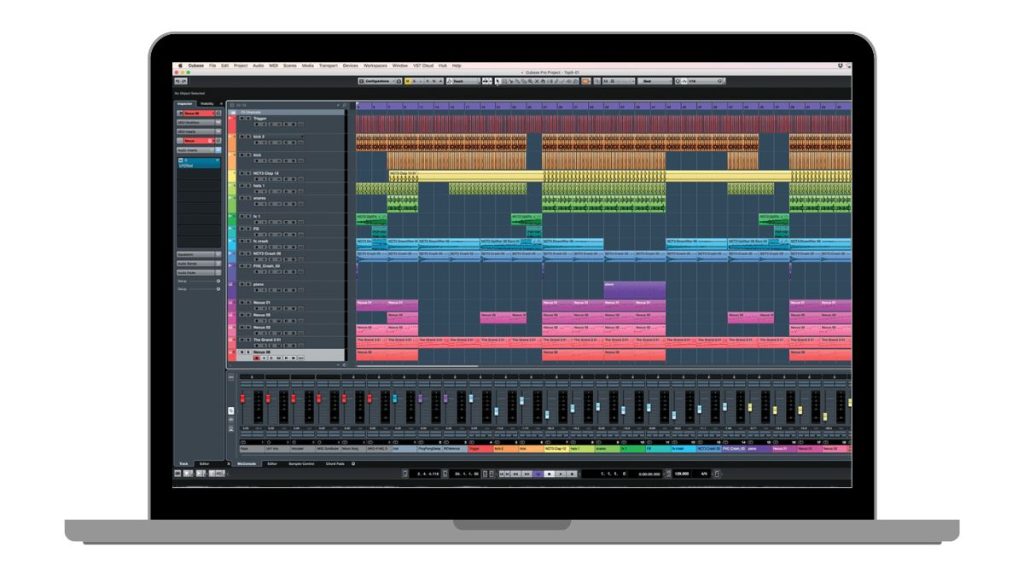This screenshot has width=1024, height=576.
Task: Mute the hats 1 track
Action: 242,185
